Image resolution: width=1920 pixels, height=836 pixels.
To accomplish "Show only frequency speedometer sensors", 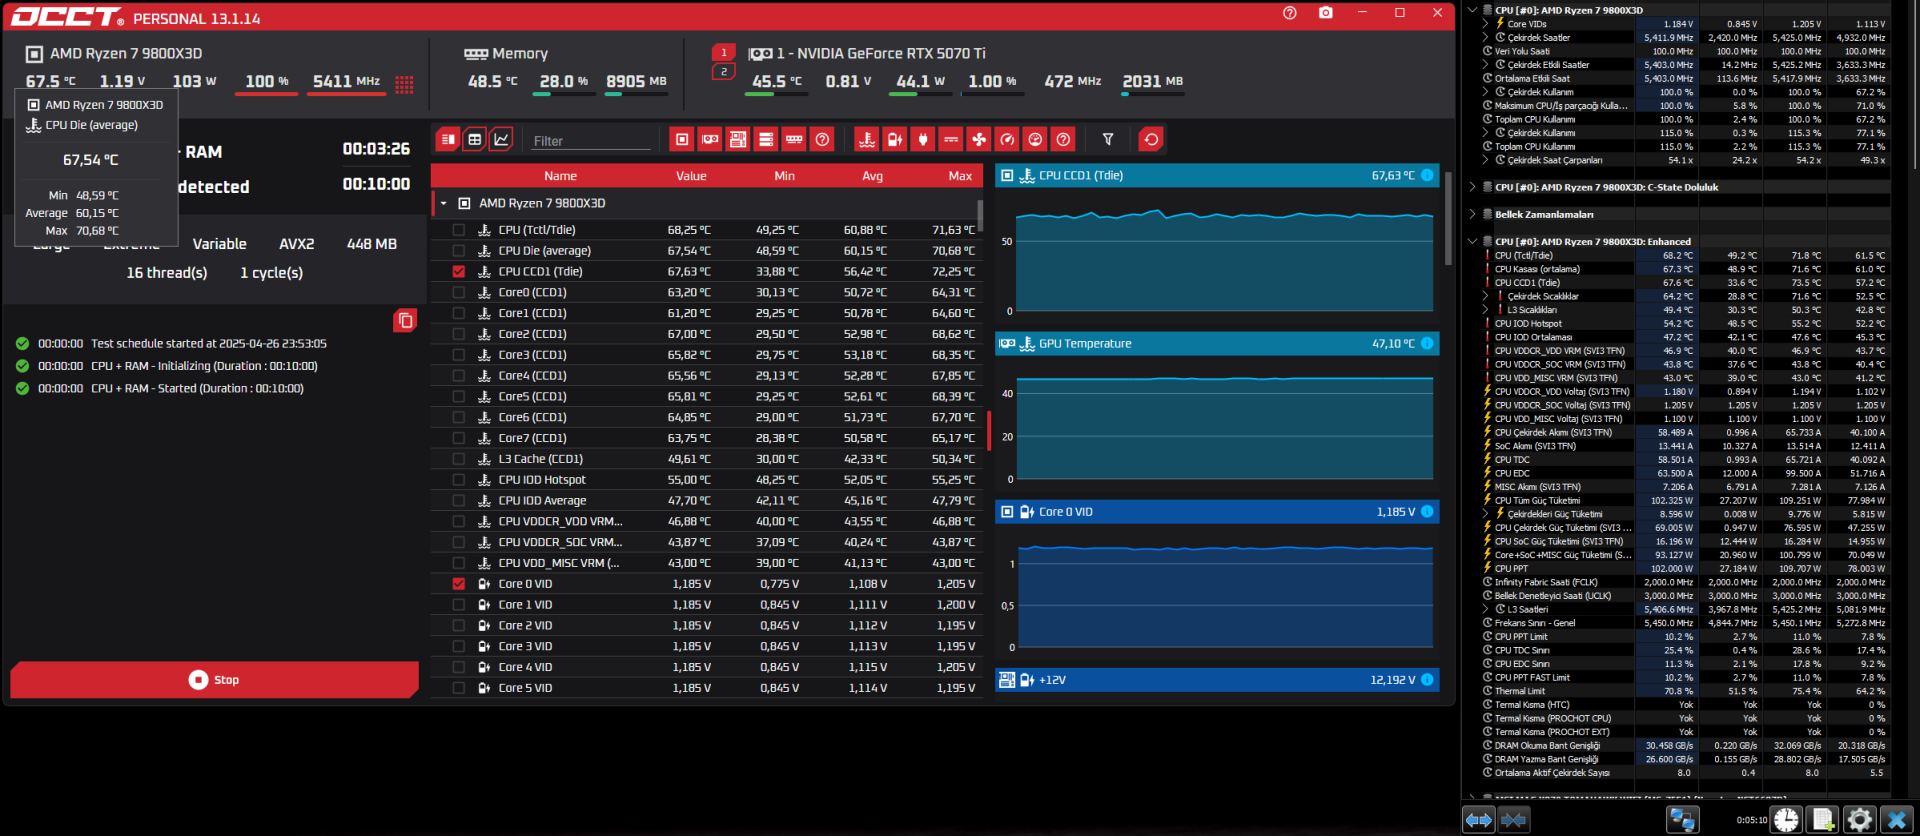I will [x=1007, y=139].
